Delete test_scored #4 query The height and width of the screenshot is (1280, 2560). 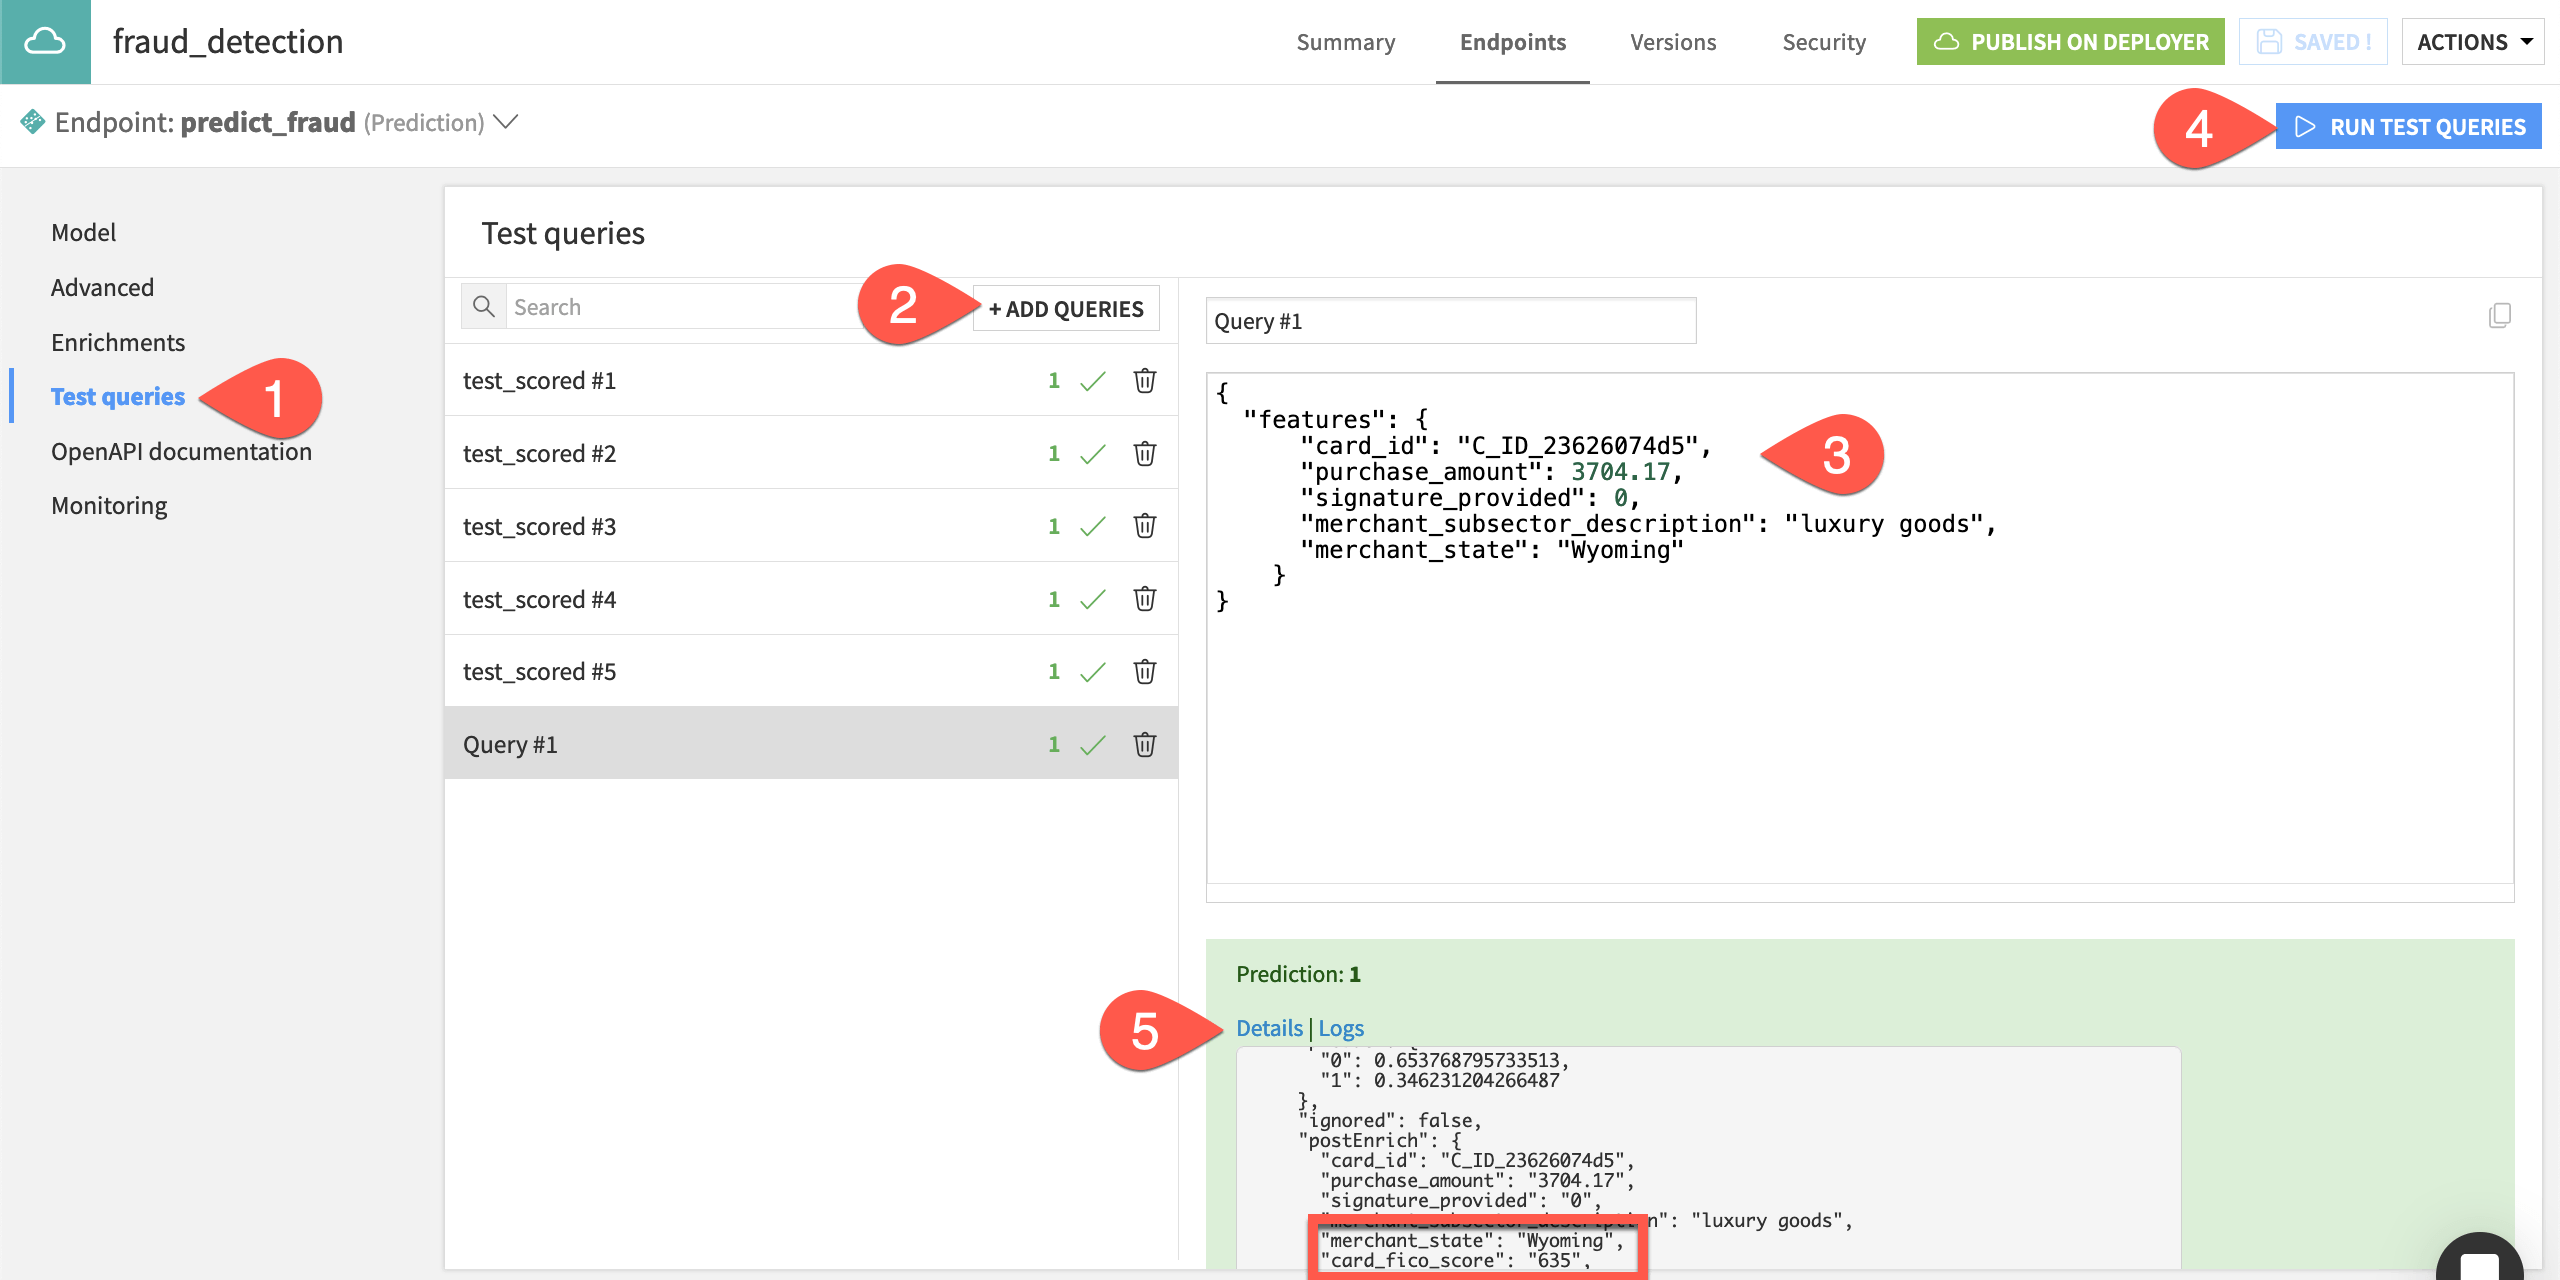[1145, 599]
